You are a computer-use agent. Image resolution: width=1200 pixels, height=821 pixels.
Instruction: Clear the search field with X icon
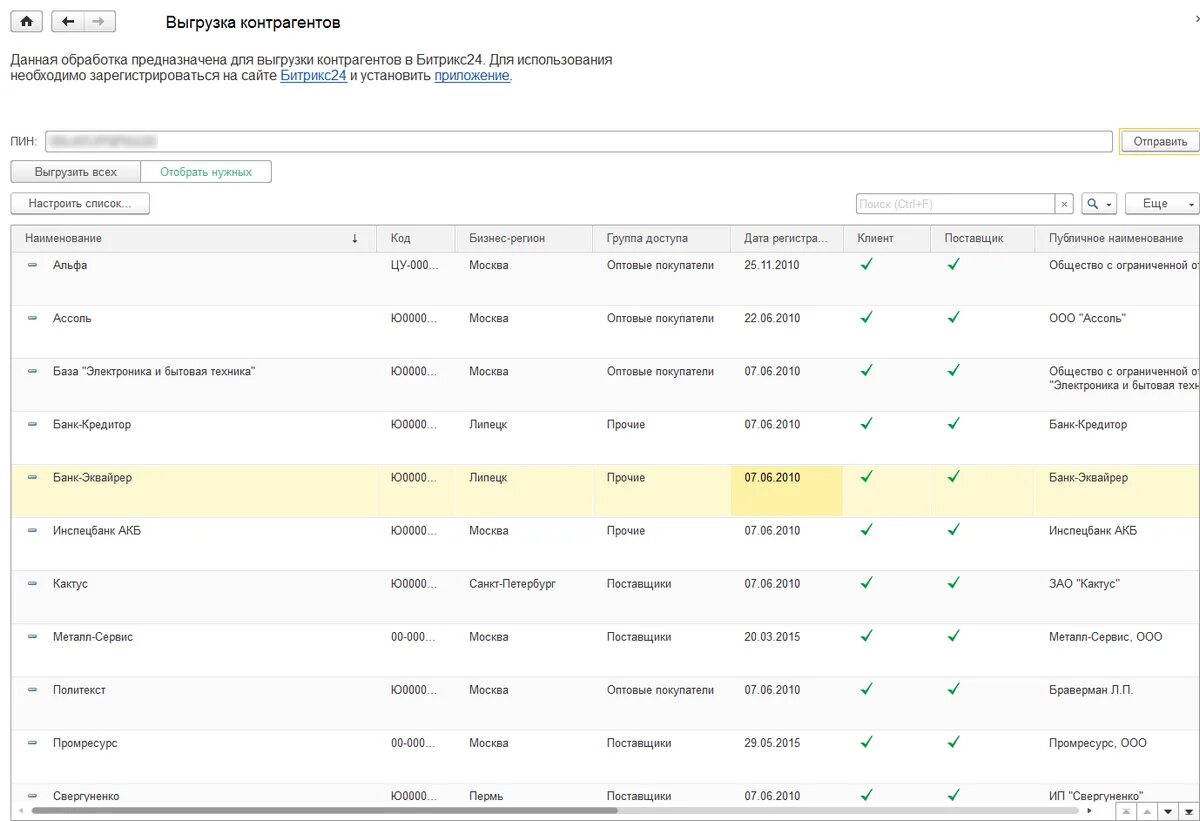[x=1064, y=204]
